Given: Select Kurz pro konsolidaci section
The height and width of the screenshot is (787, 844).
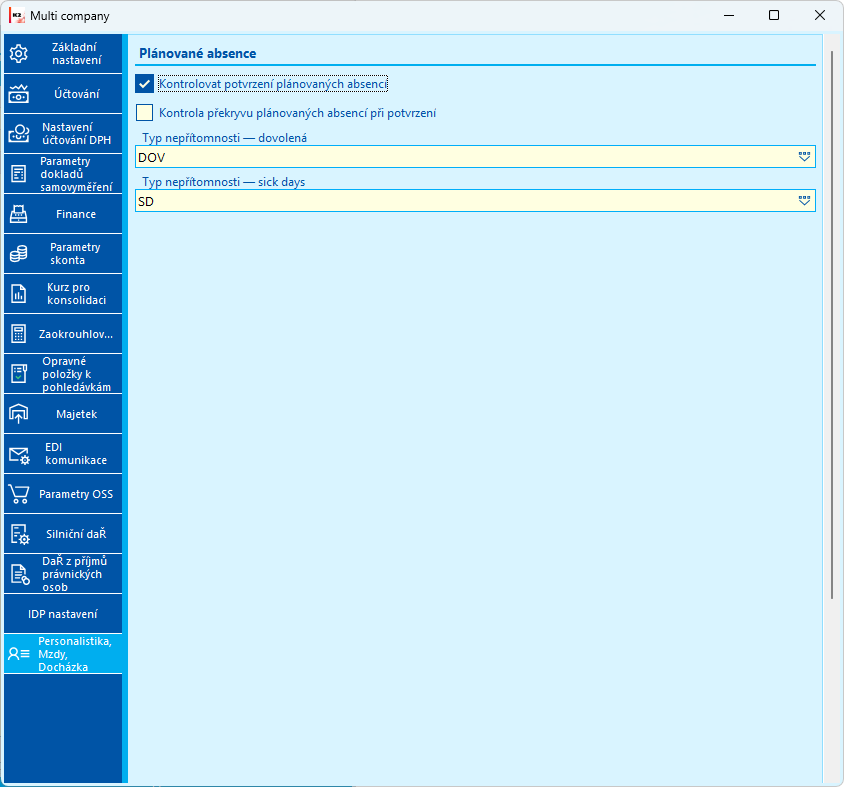Looking at the screenshot, I should click(63, 294).
